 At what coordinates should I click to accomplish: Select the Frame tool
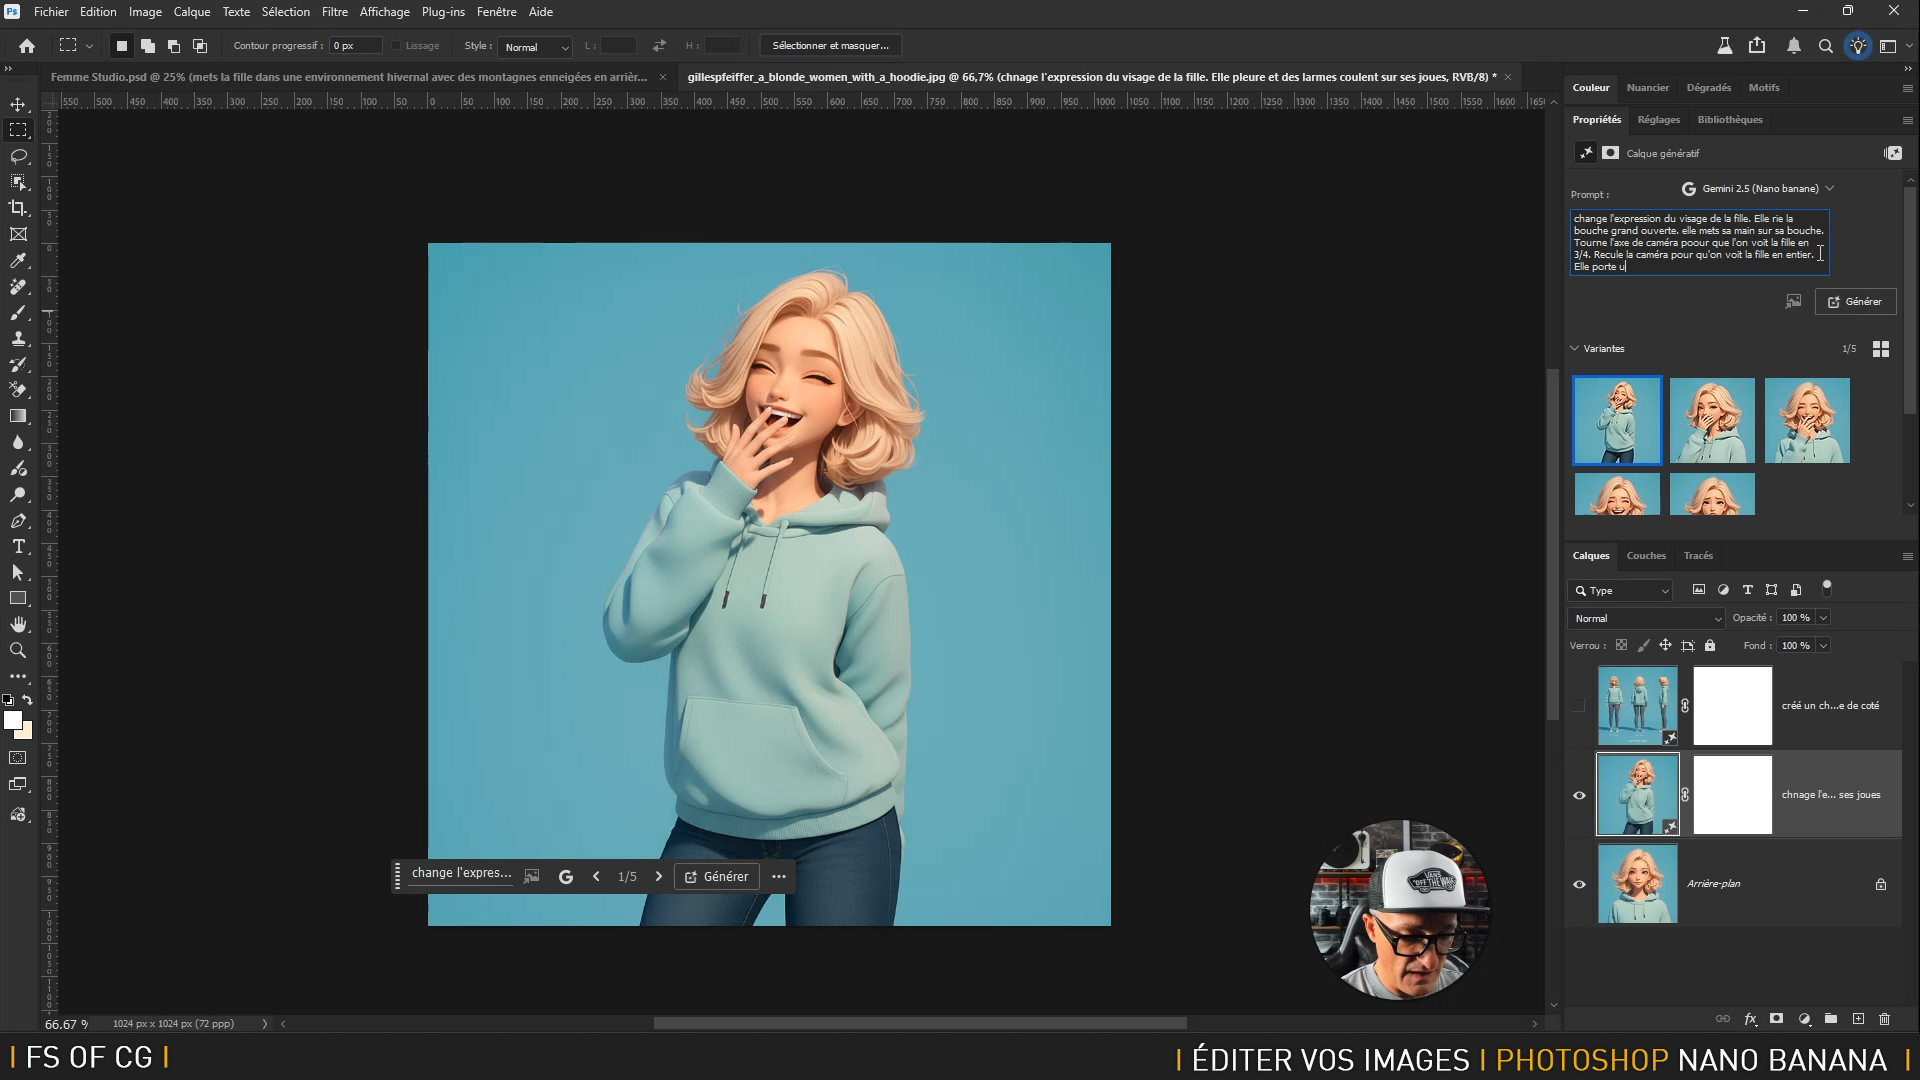tap(18, 234)
